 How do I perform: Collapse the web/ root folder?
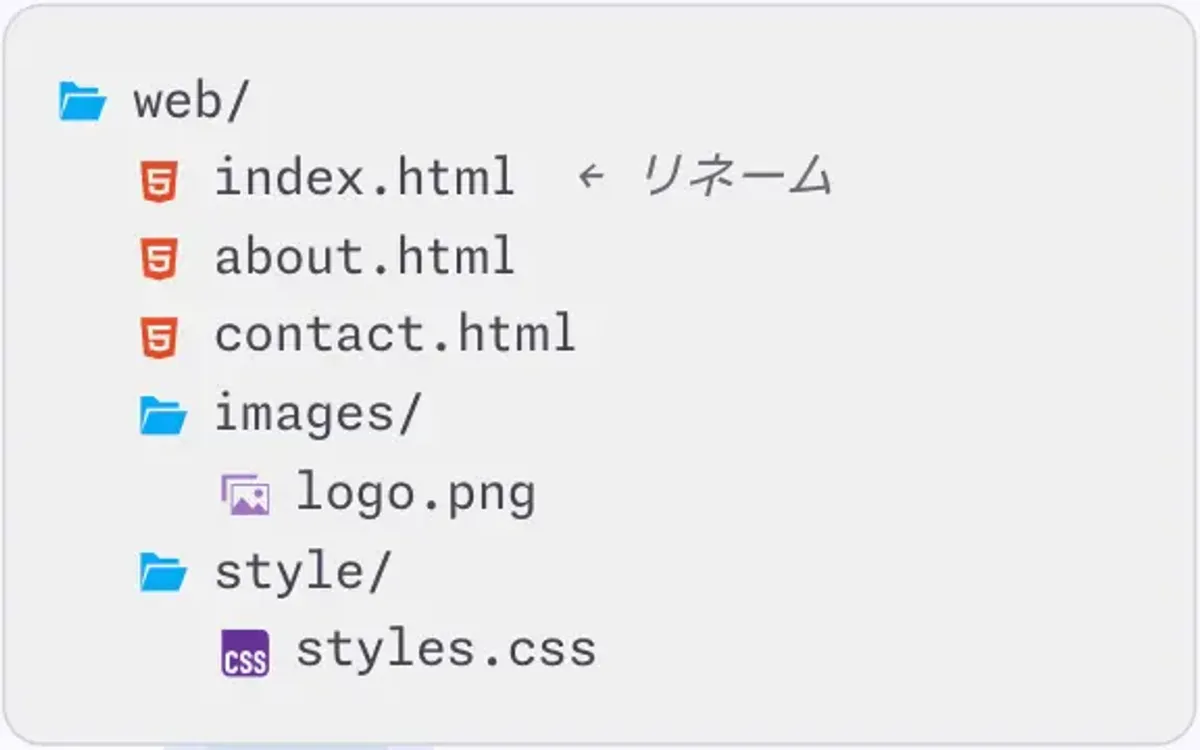189,101
